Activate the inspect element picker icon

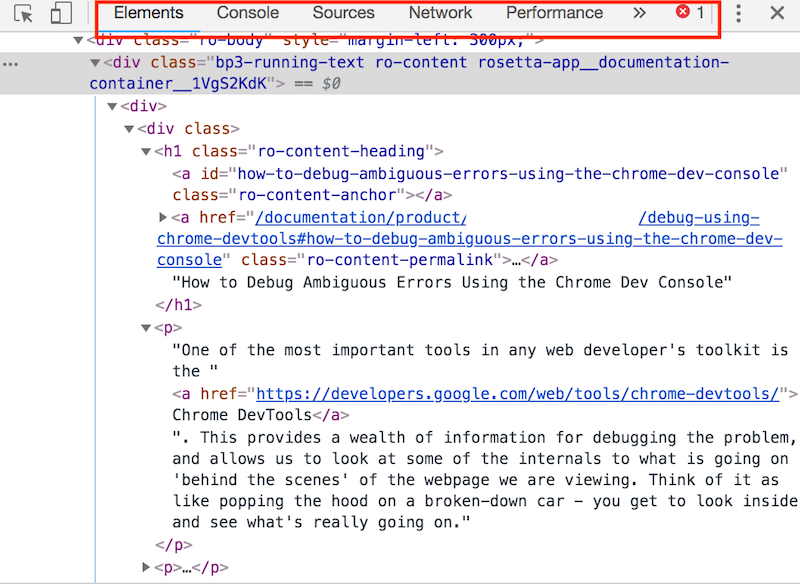23,13
